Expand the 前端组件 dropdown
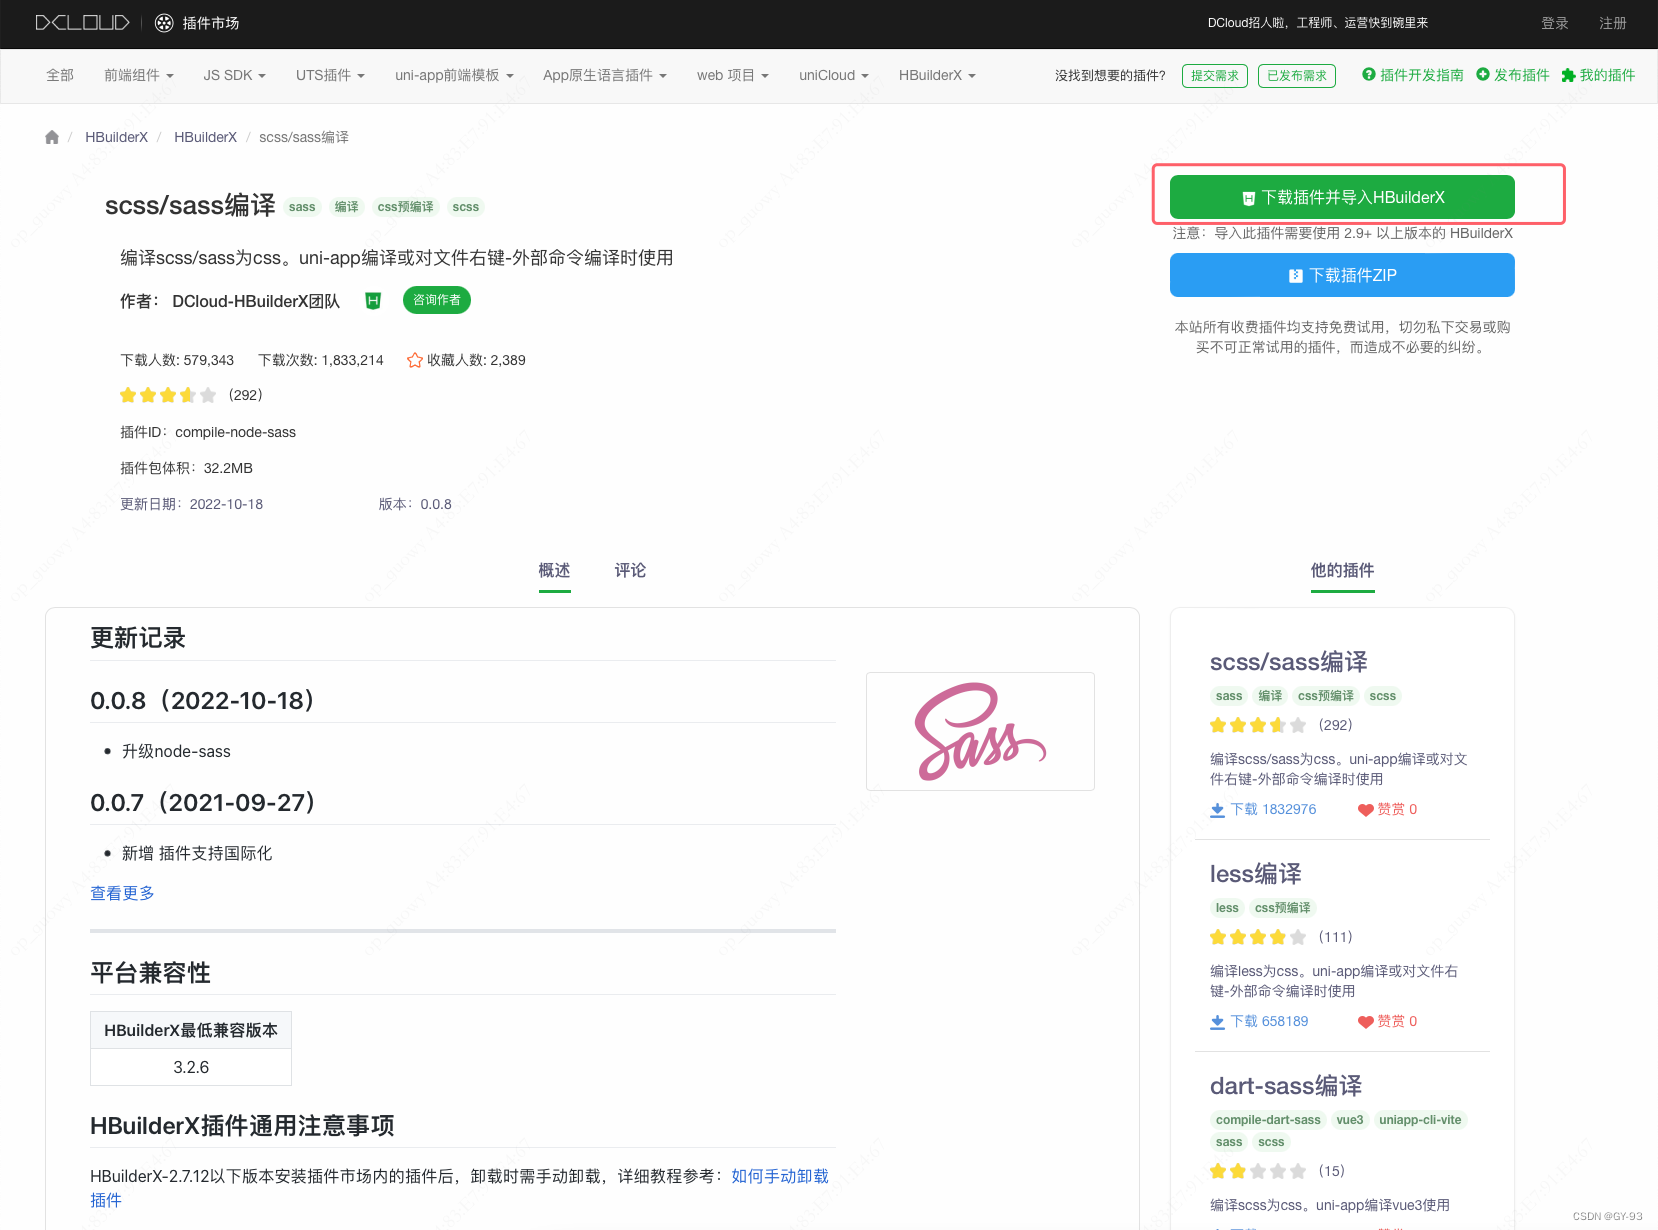 [x=139, y=75]
